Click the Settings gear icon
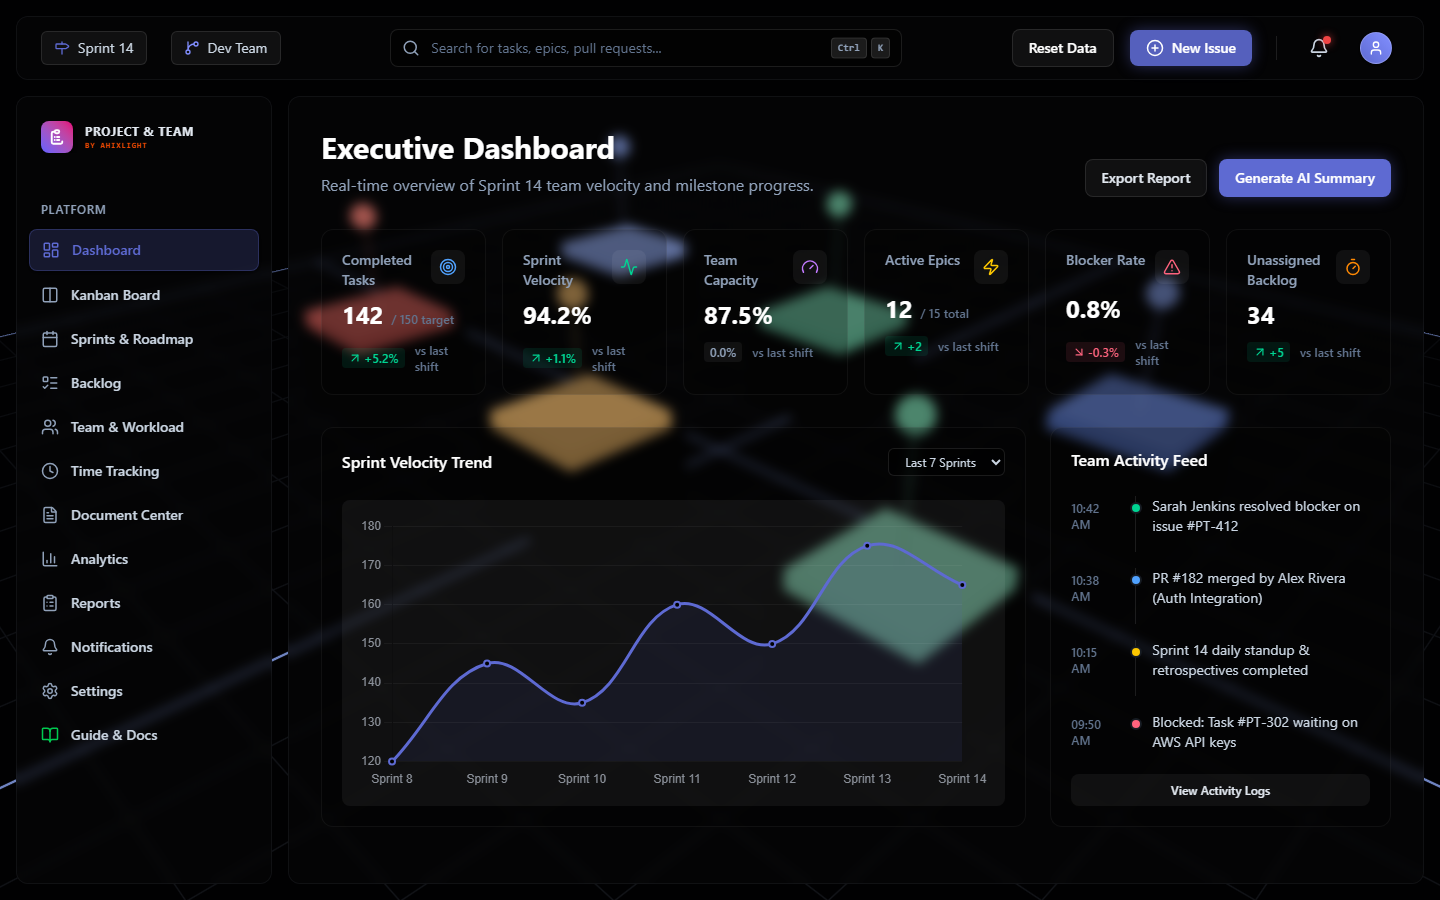The width and height of the screenshot is (1440, 900). (50, 691)
